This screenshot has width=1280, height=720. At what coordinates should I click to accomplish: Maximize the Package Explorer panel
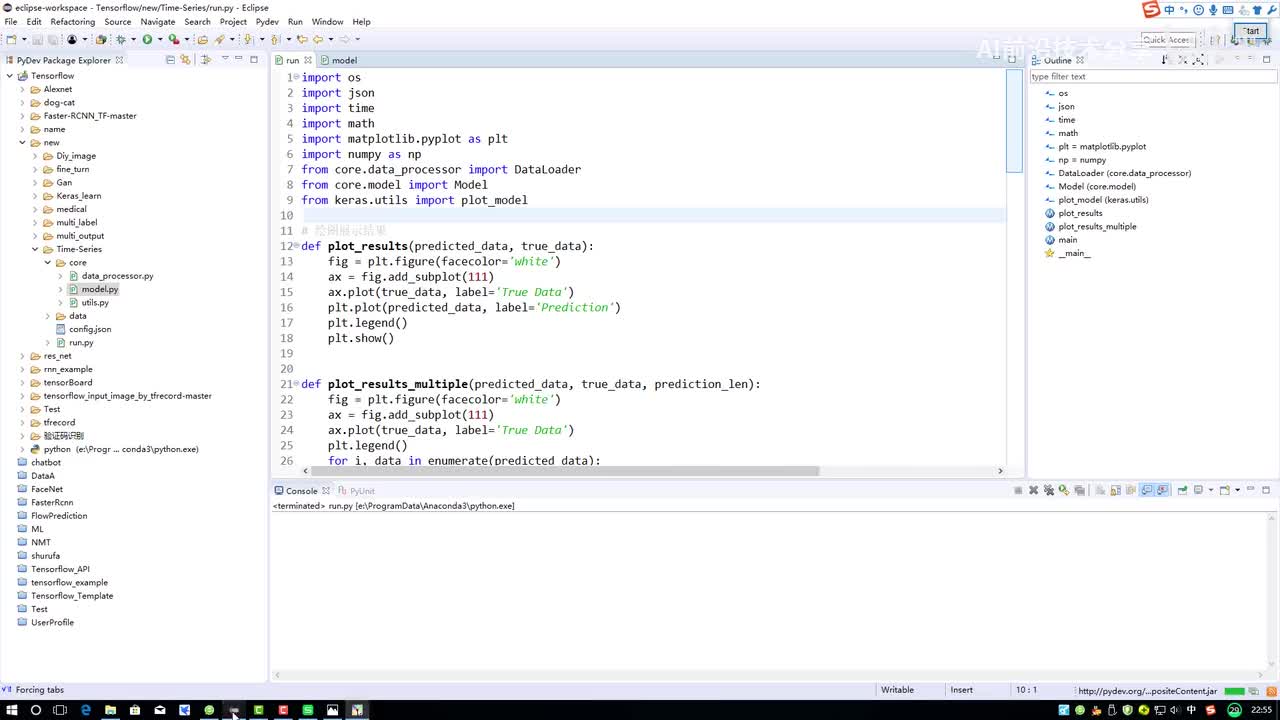254,60
